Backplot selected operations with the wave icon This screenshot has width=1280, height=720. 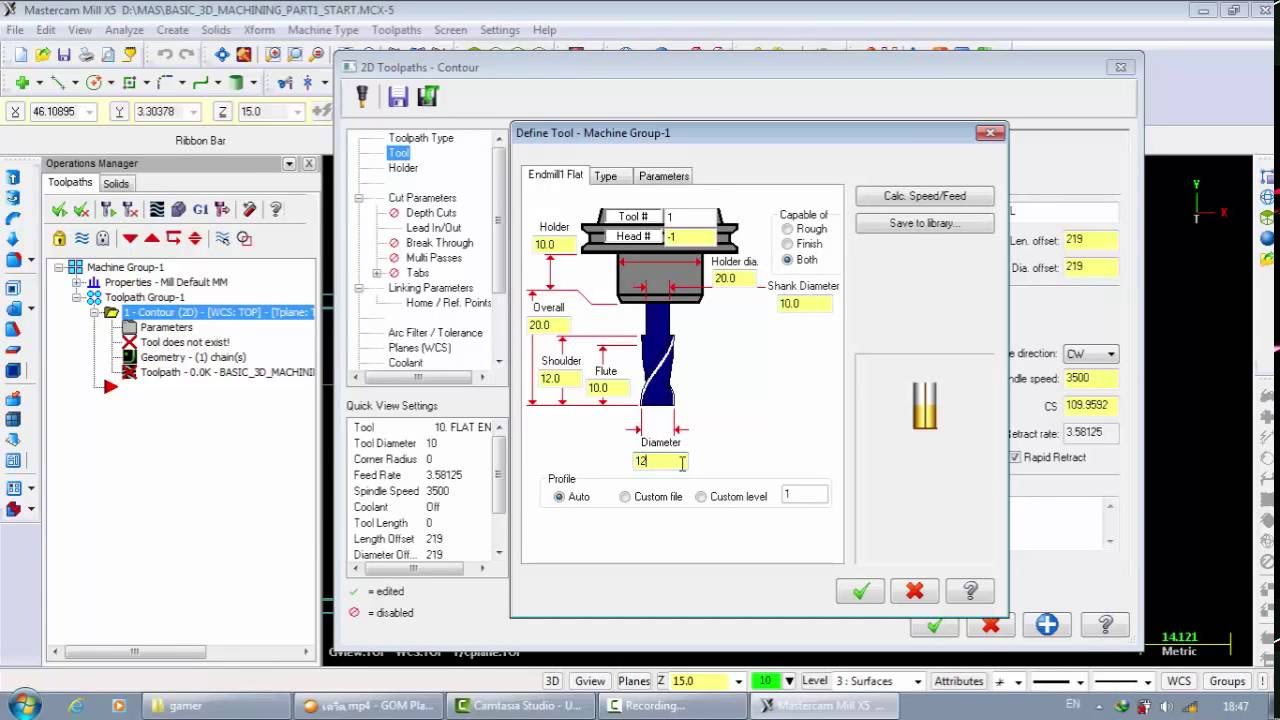pyautogui.click(x=157, y=209)
